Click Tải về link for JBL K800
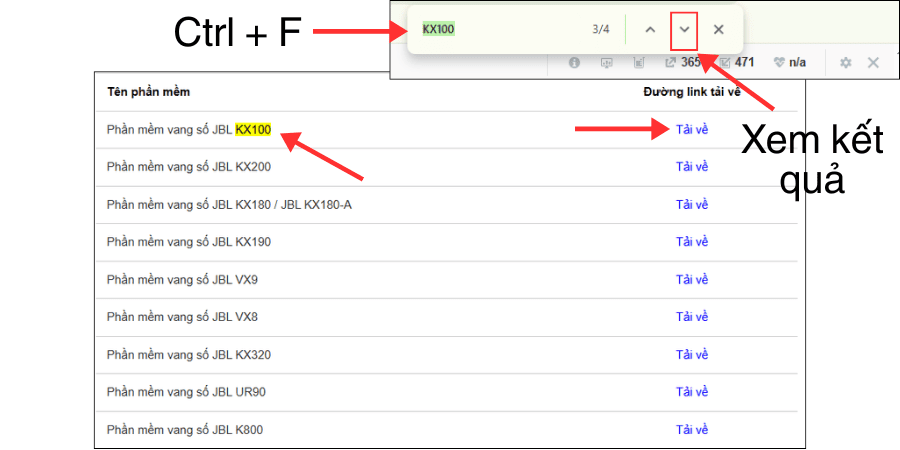 coord(692,430)
